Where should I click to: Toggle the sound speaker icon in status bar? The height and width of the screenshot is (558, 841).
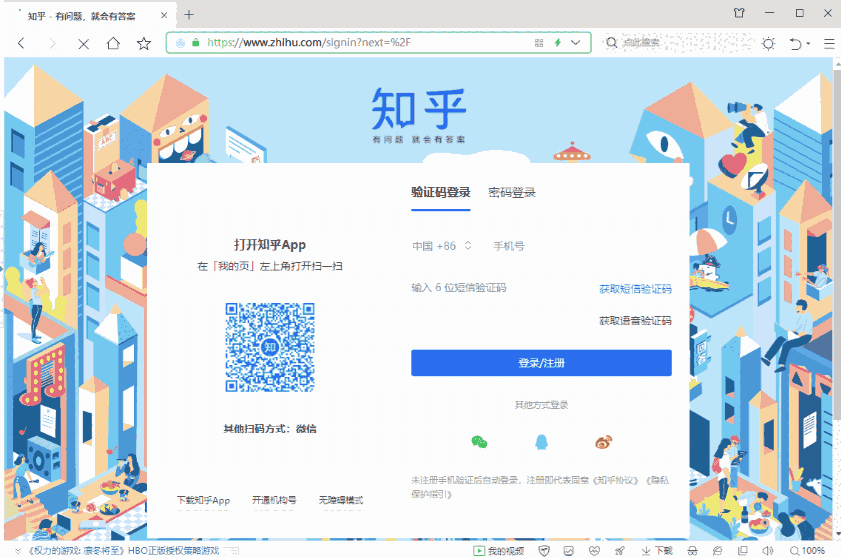tap(768, 550)
